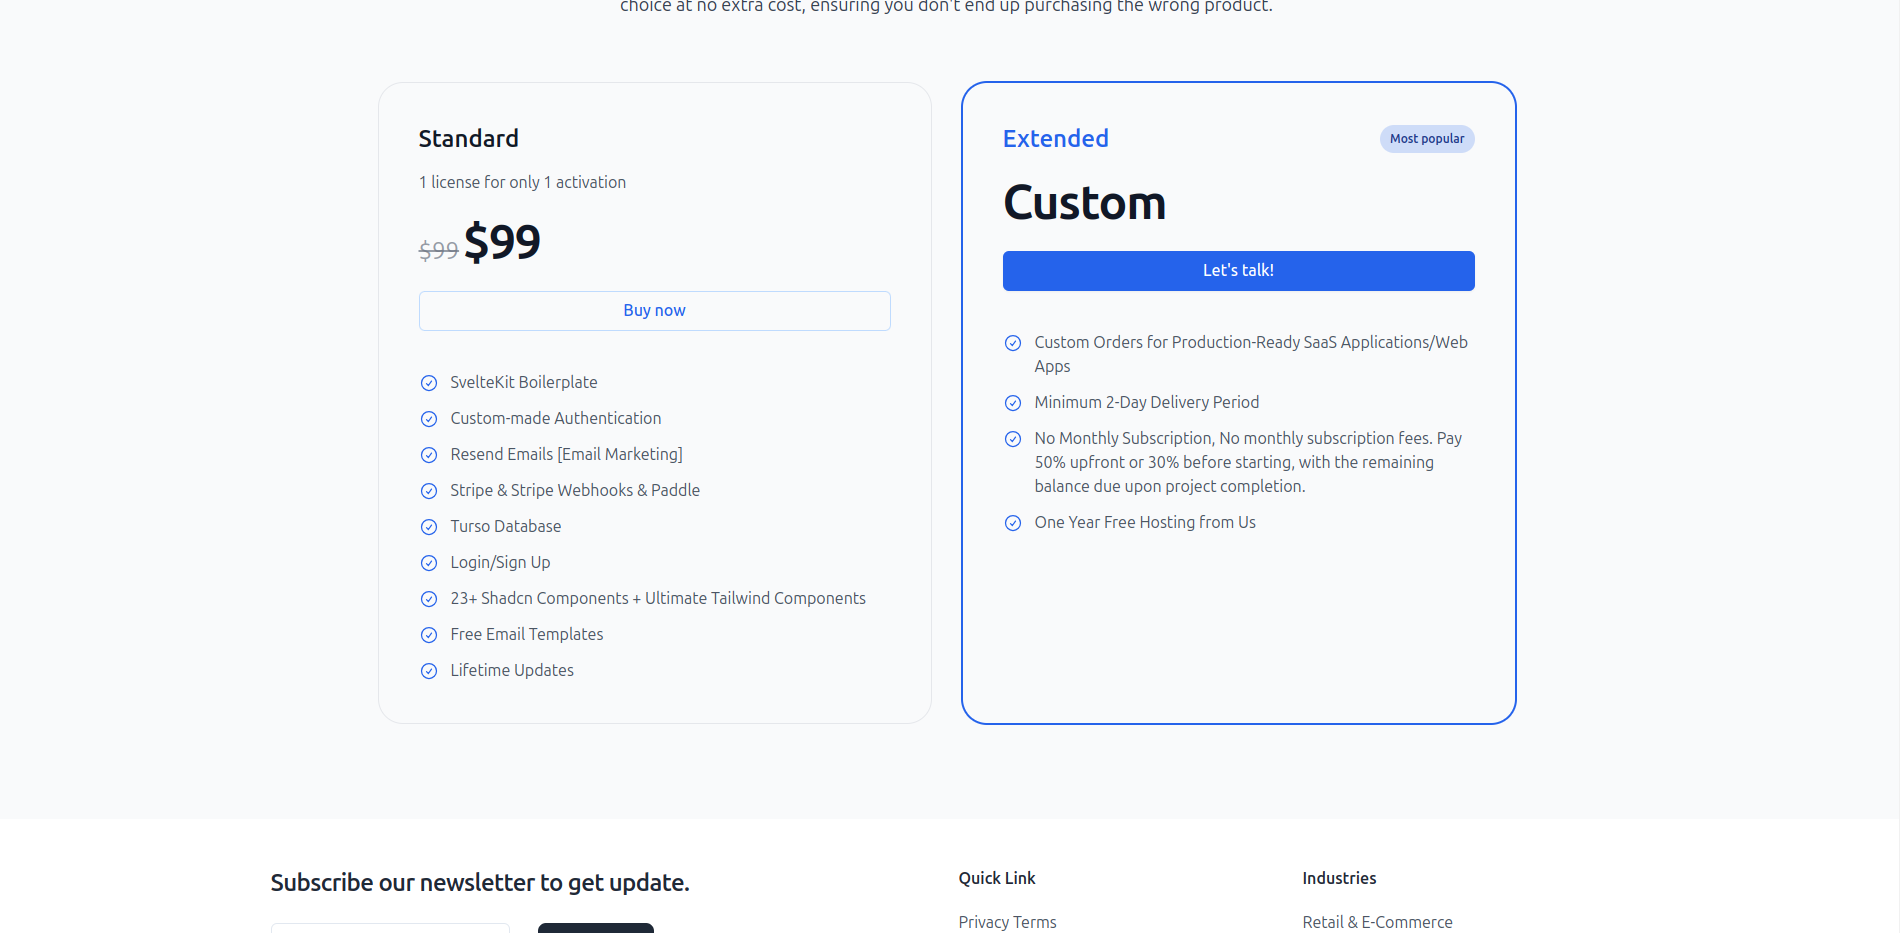Click the check icon next to Login/Sign Up
The width and height of the screenshot is (1900, 933).
[429, 563]
